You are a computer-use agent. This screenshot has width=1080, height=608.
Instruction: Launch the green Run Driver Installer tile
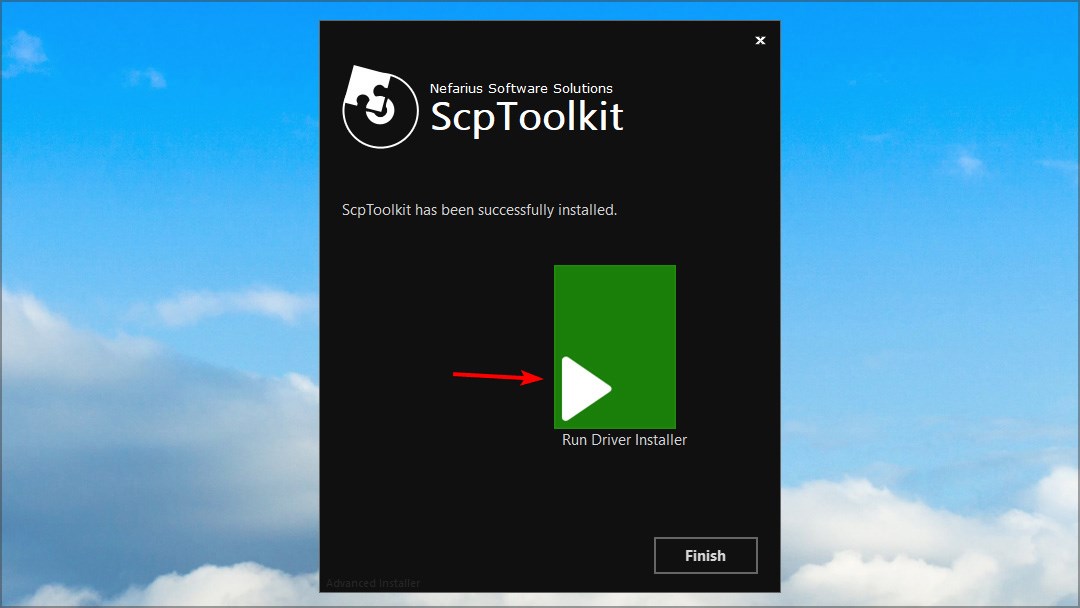pos(614,346)
